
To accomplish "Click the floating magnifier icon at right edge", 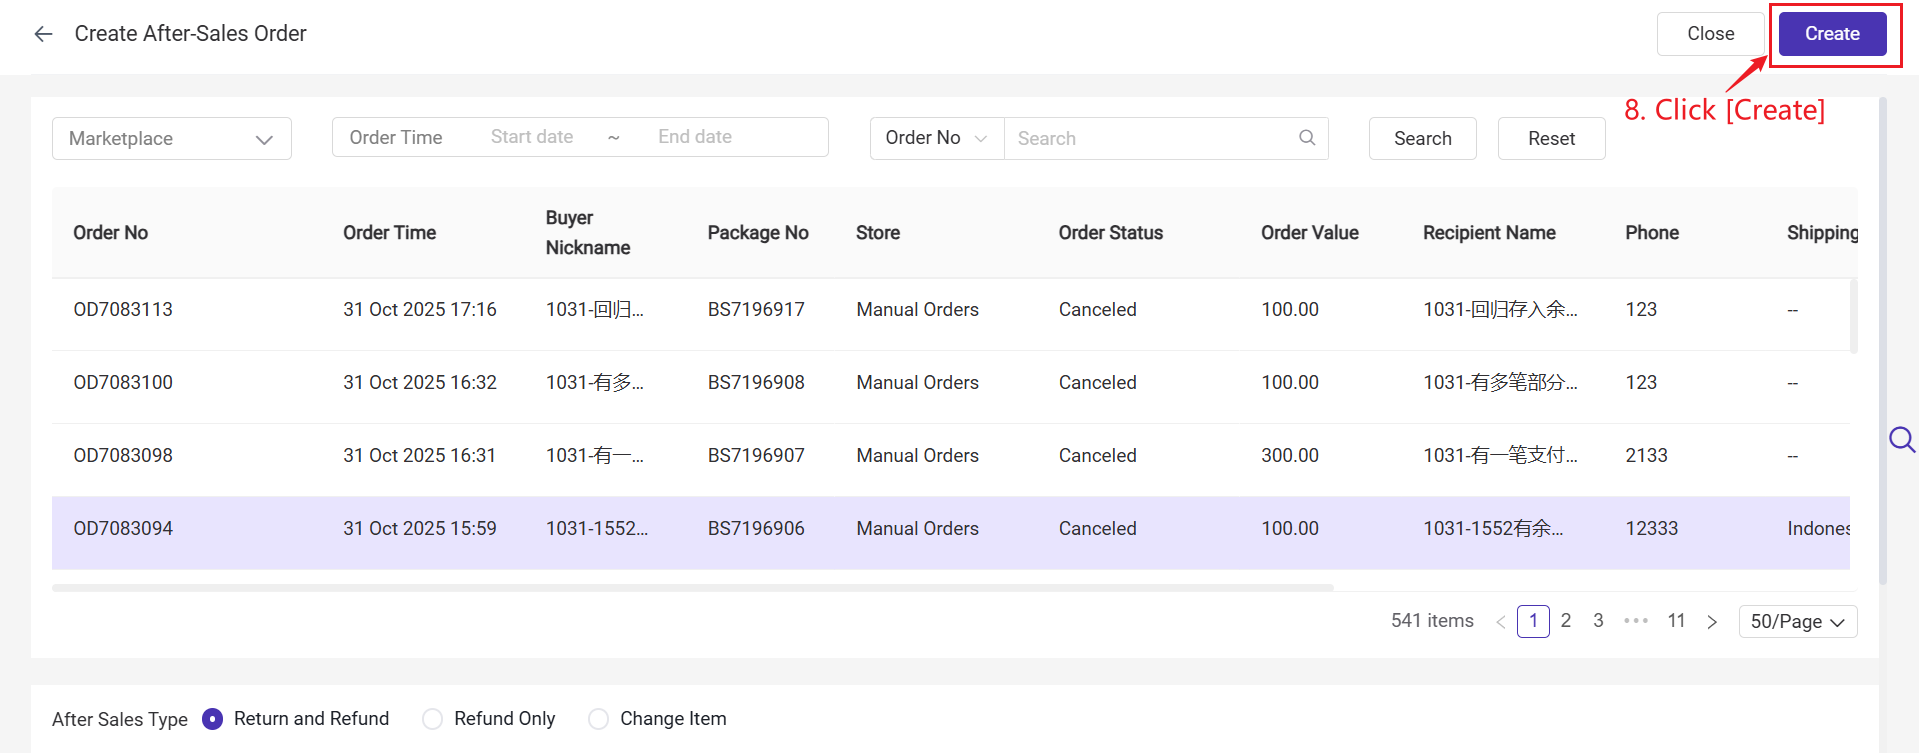I will 1900,440.
